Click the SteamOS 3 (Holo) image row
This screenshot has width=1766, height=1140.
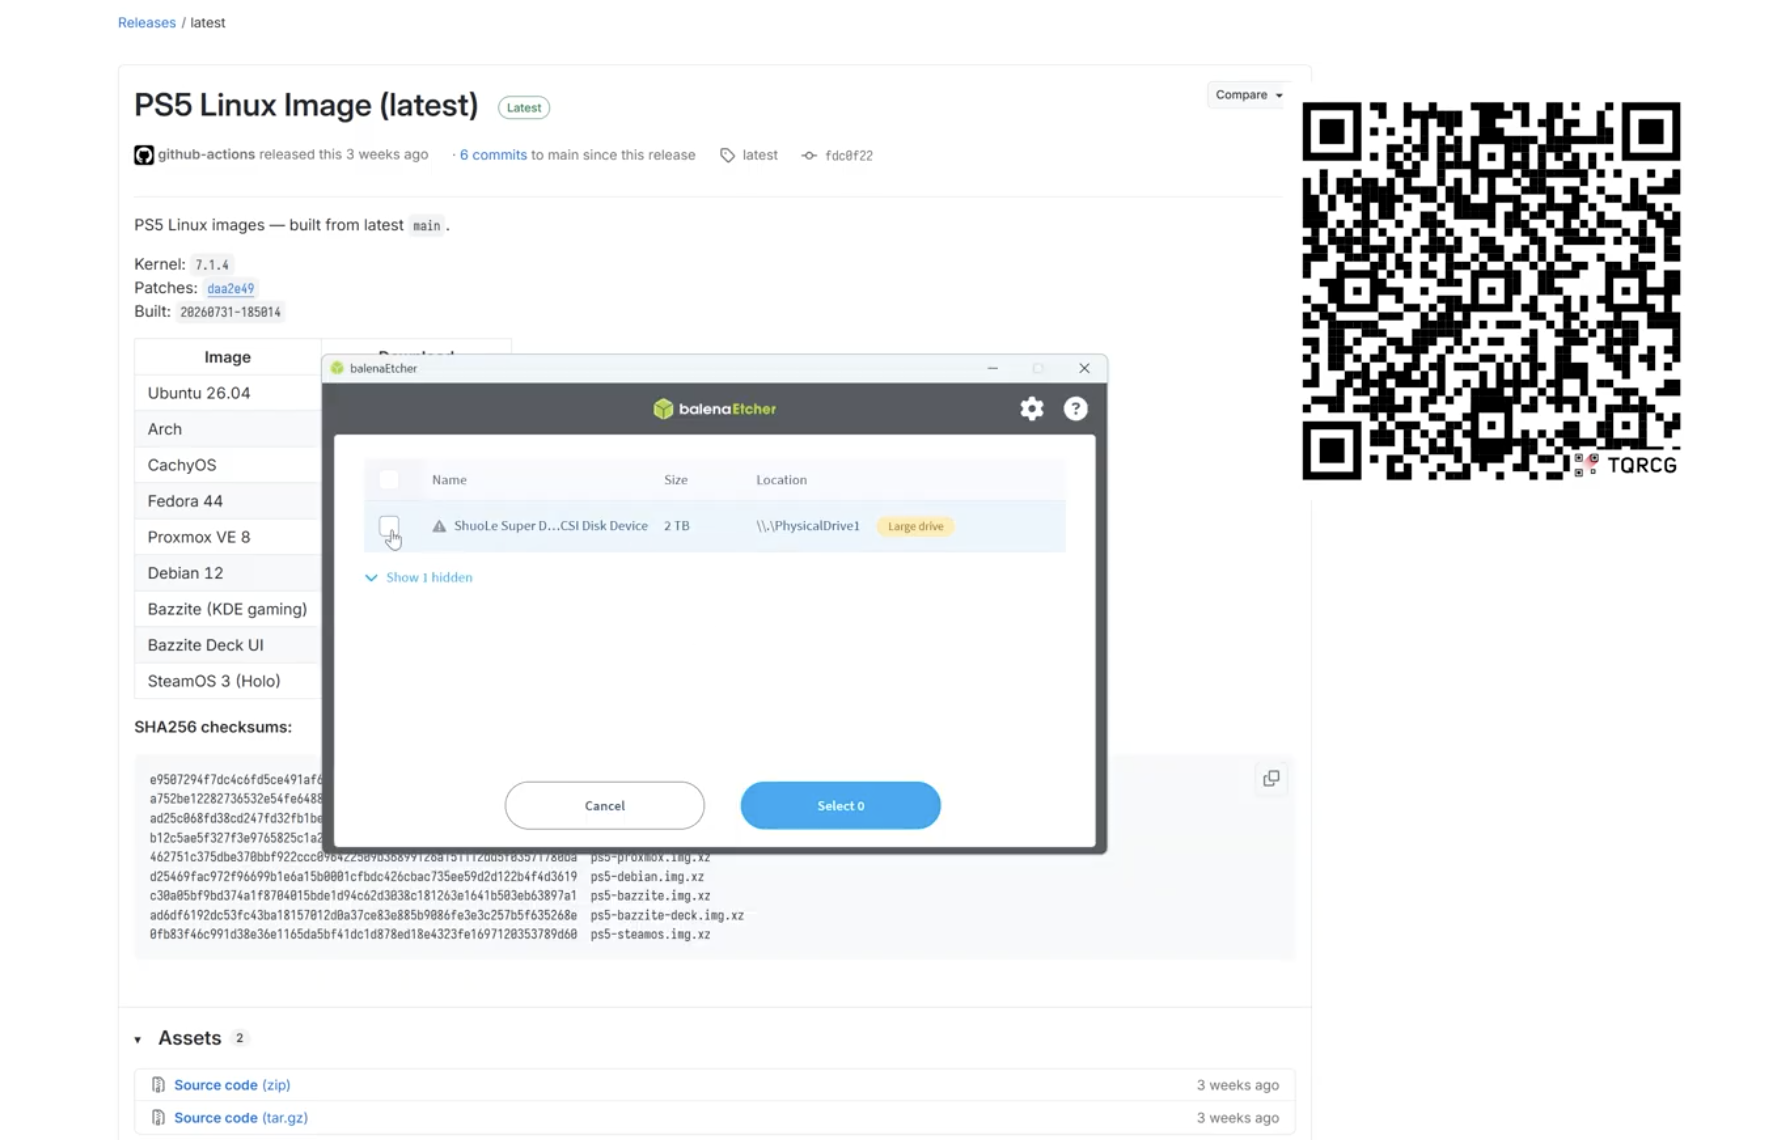coord(228,681)
